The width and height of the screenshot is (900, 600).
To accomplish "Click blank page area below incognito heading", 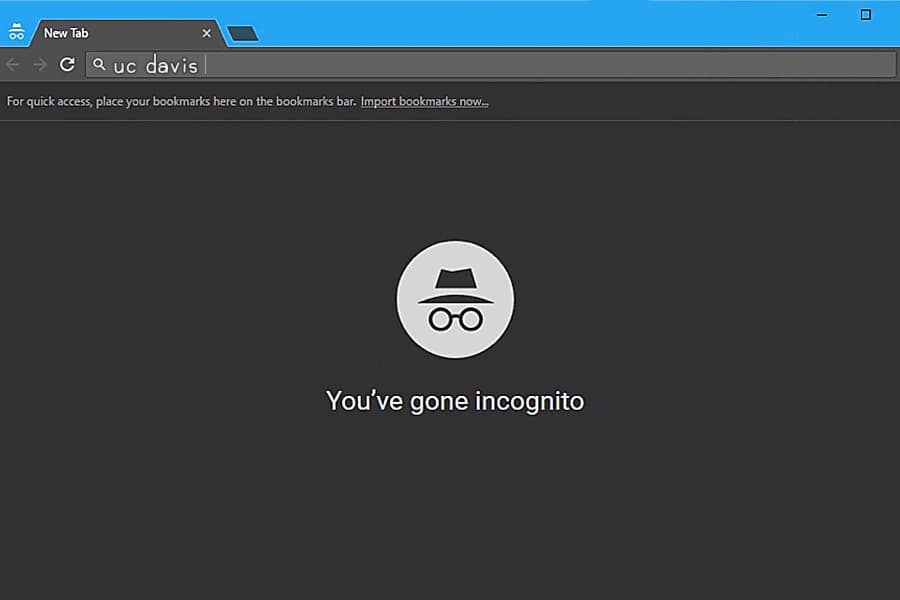I will (x=455, y=500).
